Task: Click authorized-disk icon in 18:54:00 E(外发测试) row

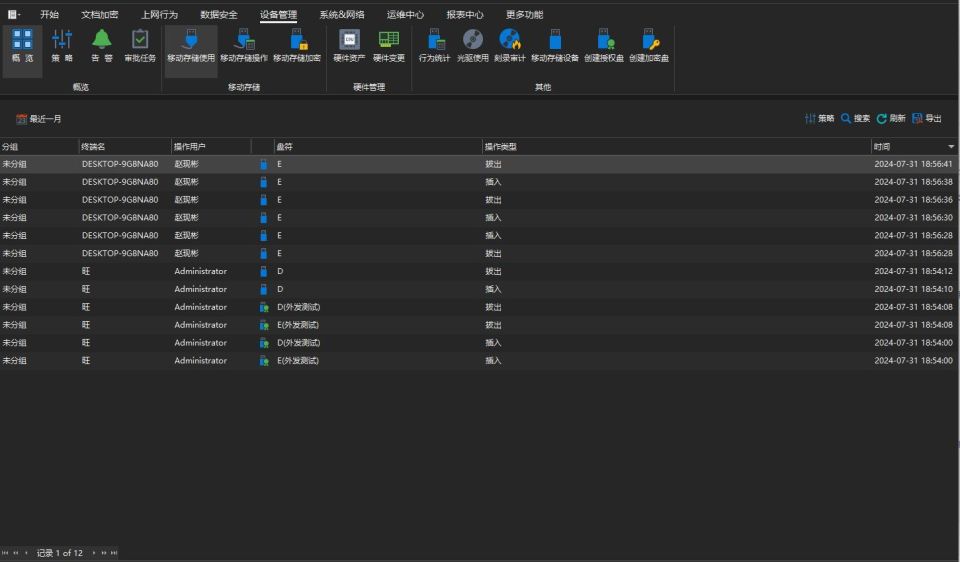Action: point(264,361)
